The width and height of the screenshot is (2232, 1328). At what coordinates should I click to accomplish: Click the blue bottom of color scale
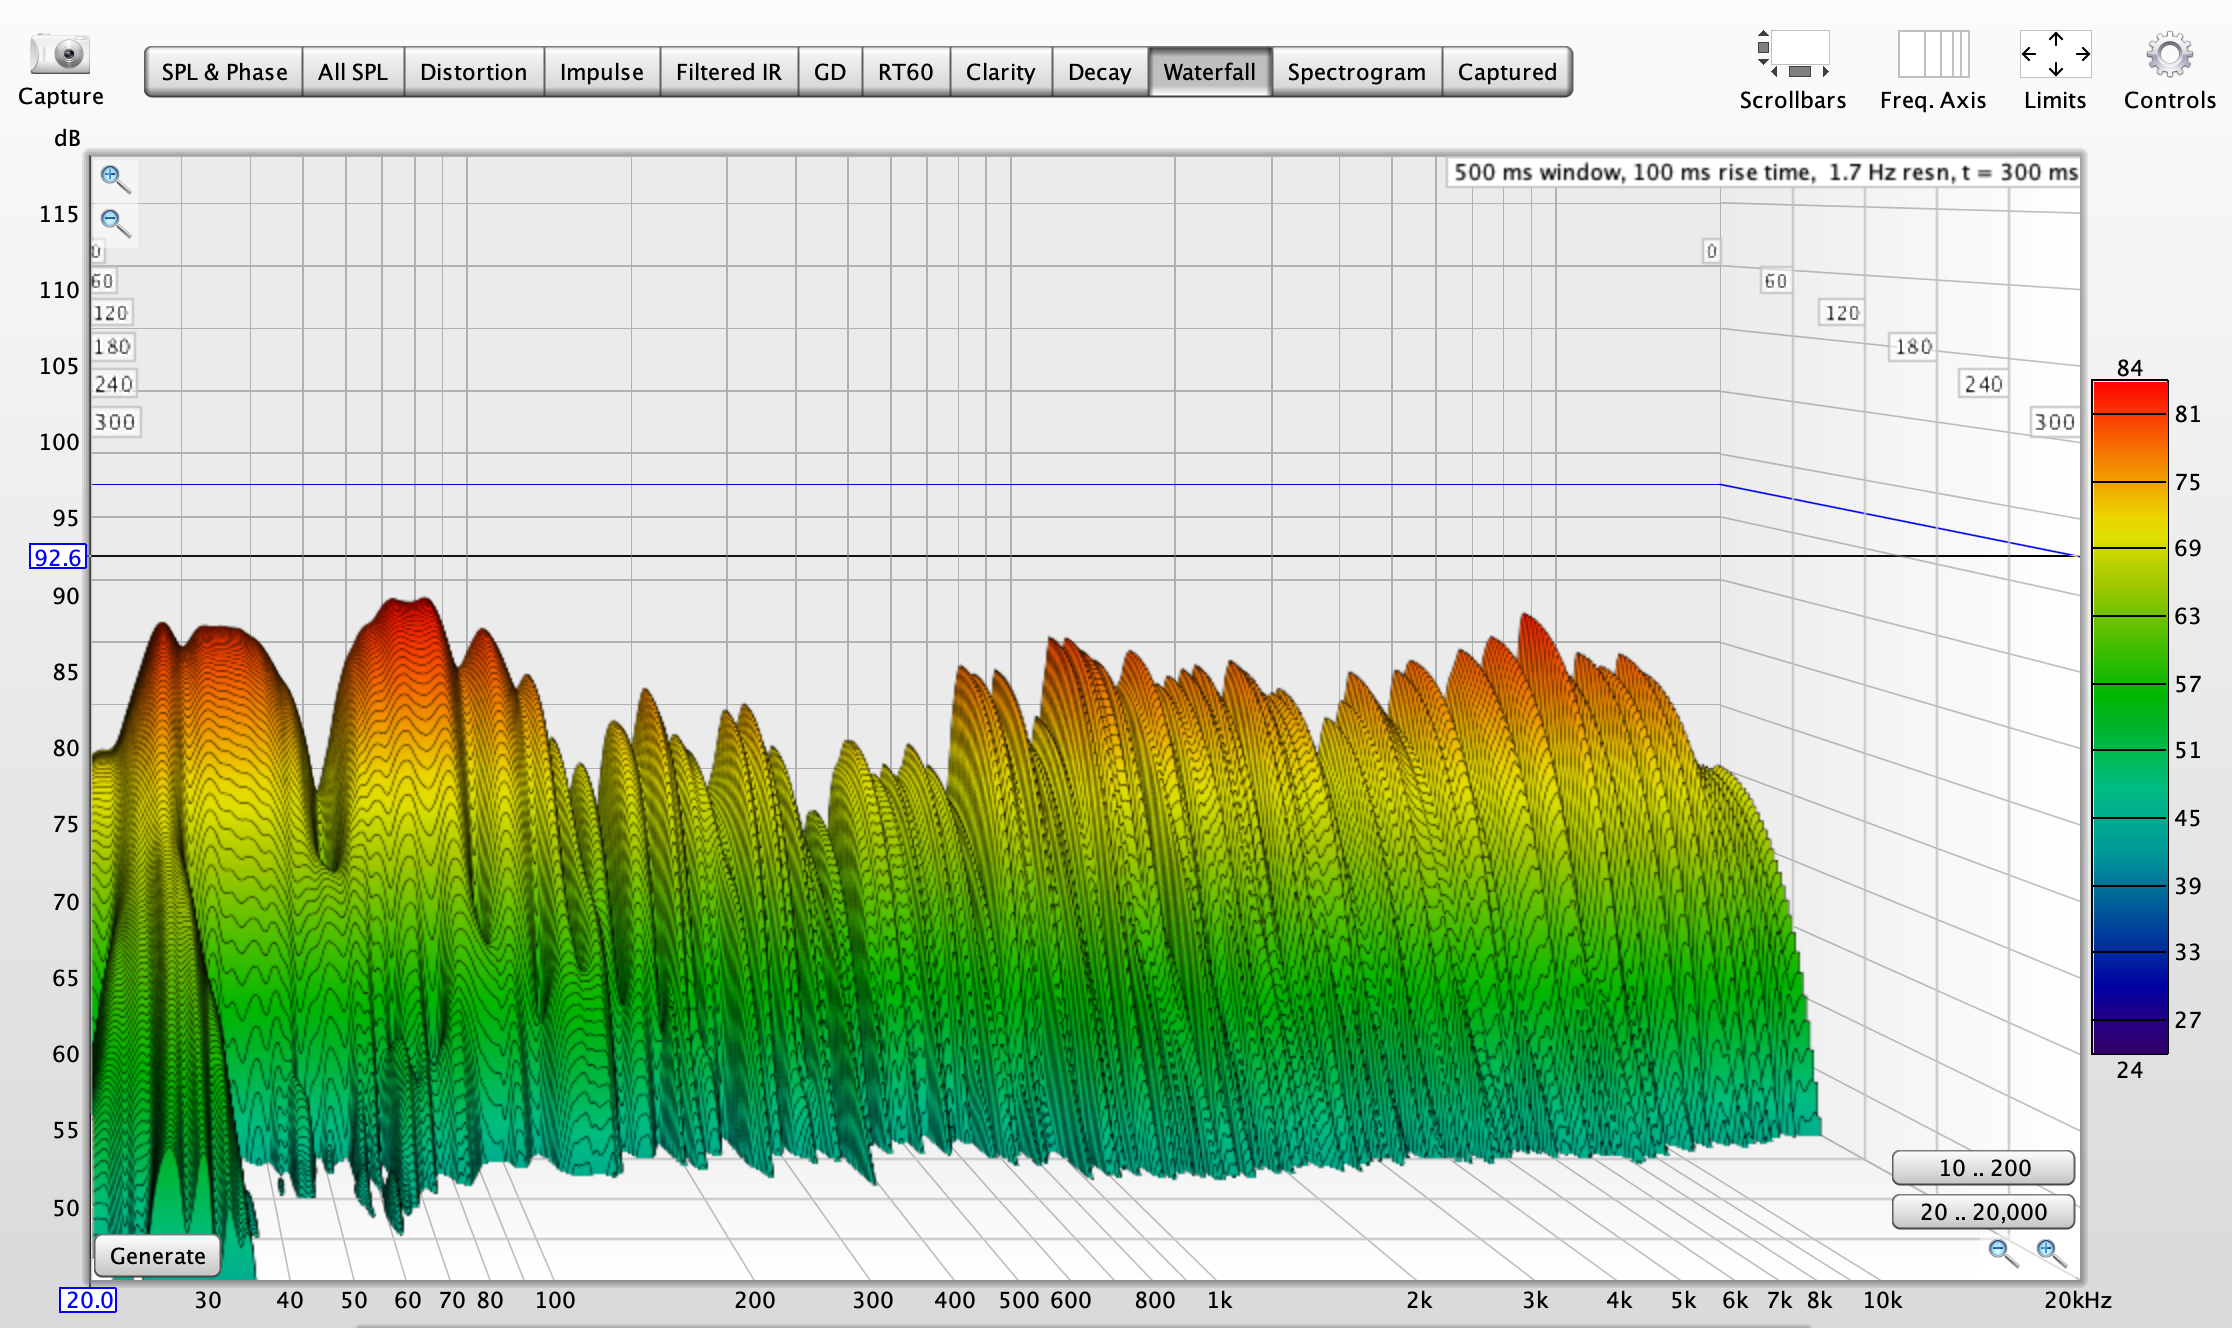[2130, 985]
